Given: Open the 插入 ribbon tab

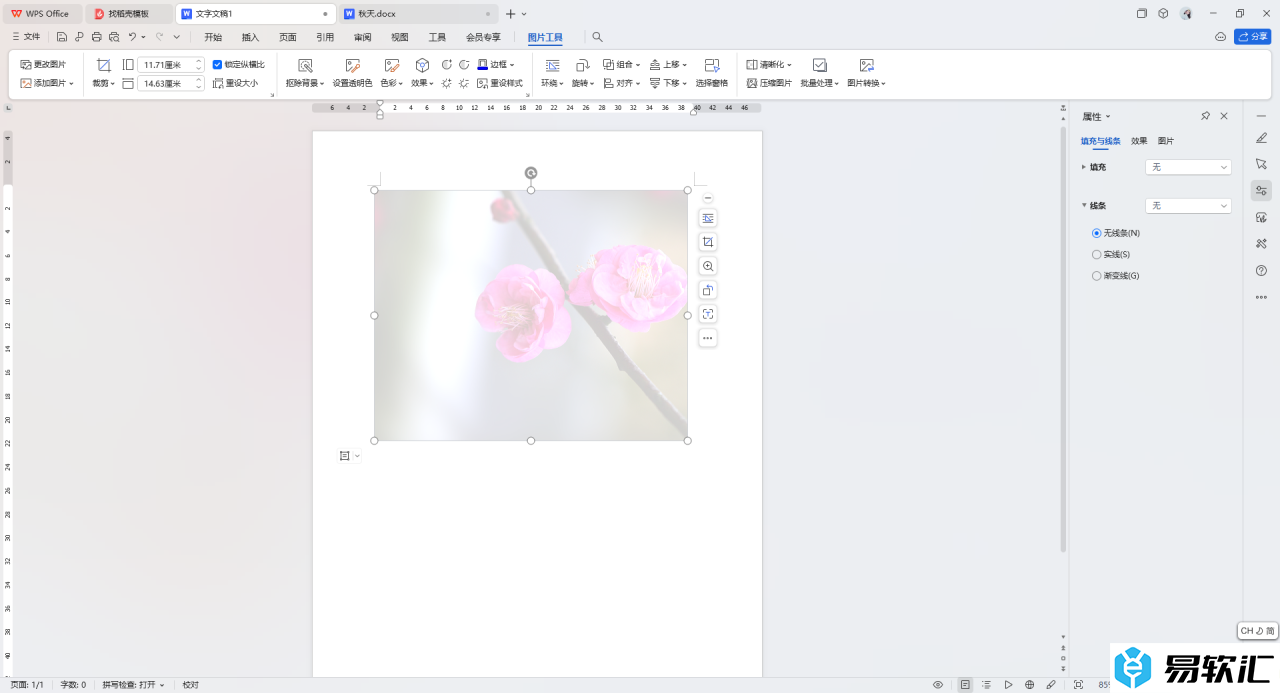Looking at the screenshot, I should pos(250,37).
